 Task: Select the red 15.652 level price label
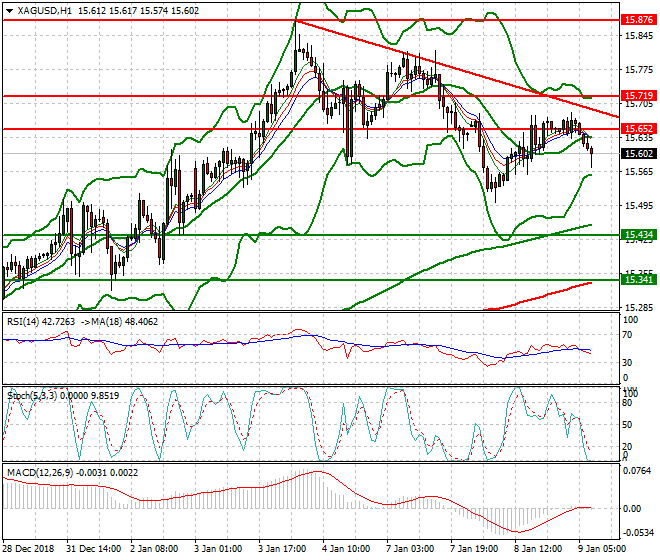click(x=639, y=129)
